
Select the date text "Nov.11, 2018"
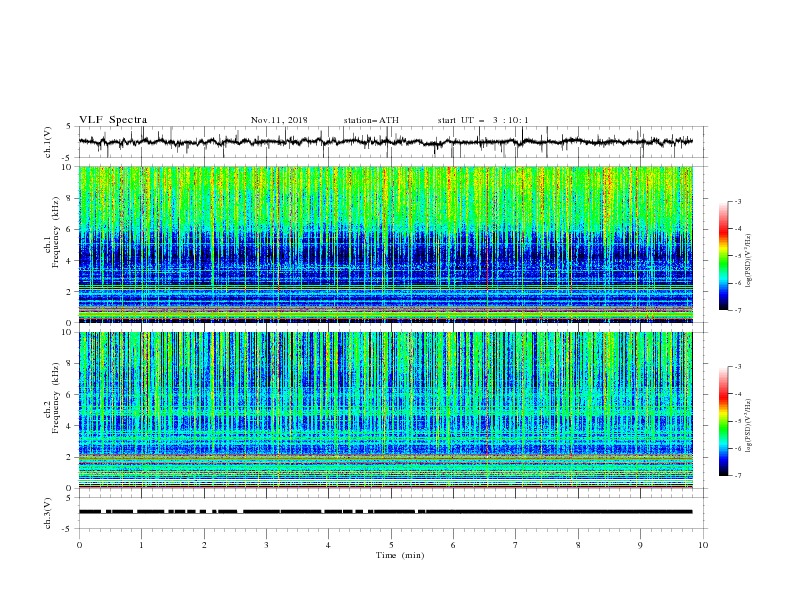279,120
